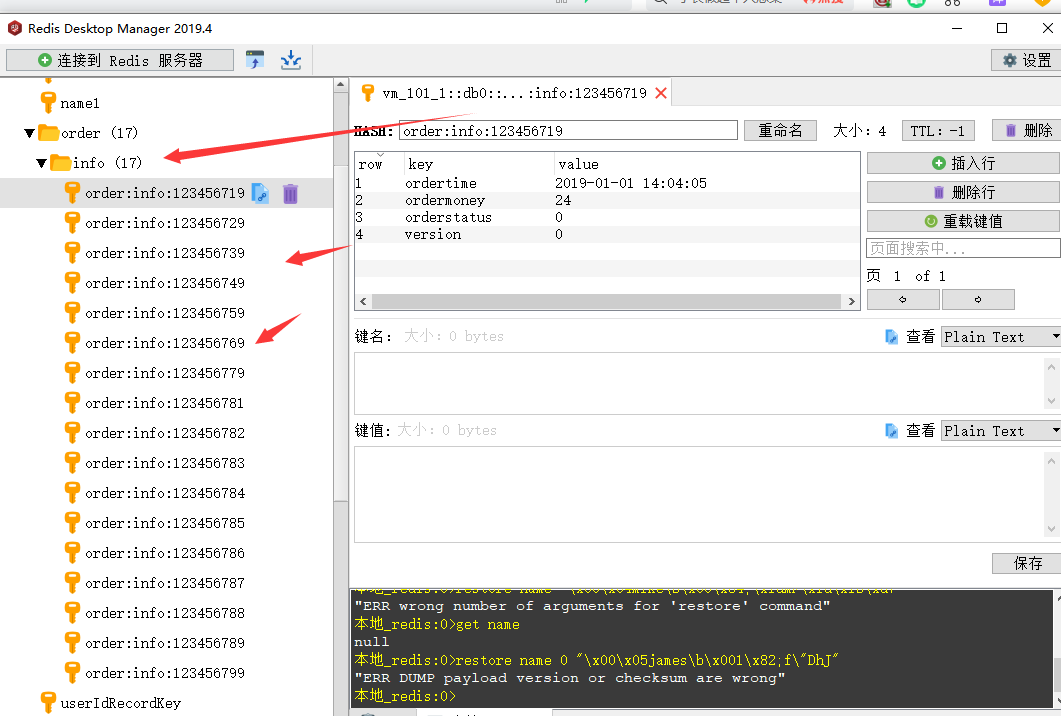Open key name Plain Text view dropdown
1061x716 pixels.
[x=1000, y=337]
